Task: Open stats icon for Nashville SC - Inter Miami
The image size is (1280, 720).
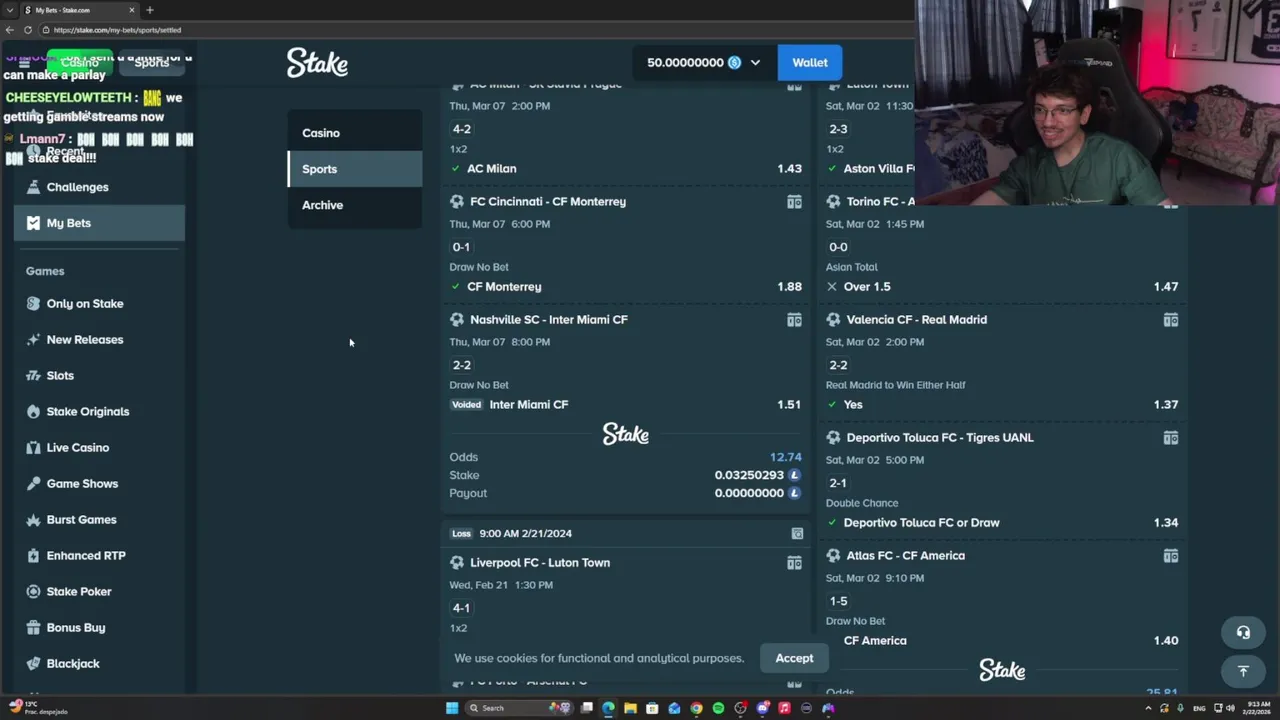Action: [794, 320]
